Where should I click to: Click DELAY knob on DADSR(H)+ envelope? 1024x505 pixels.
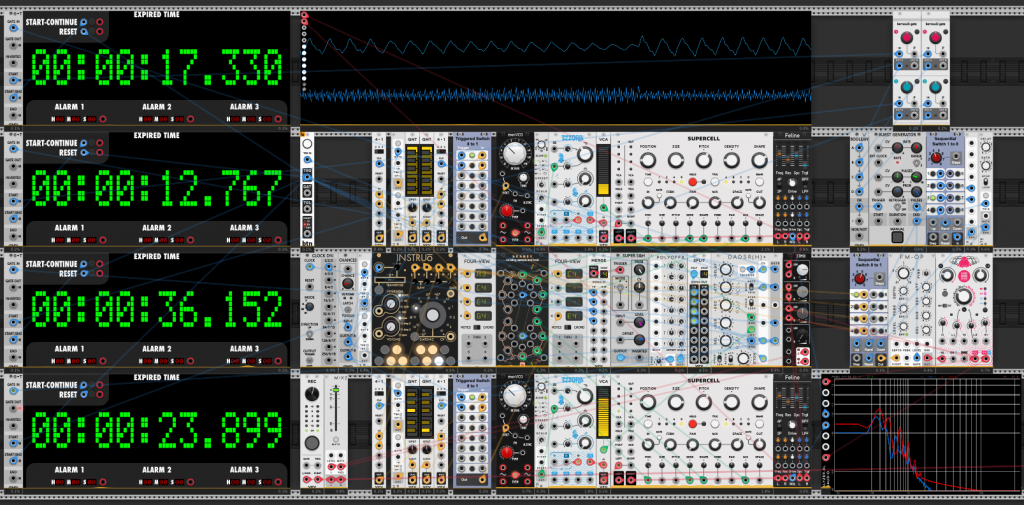[x=726, y=269]
